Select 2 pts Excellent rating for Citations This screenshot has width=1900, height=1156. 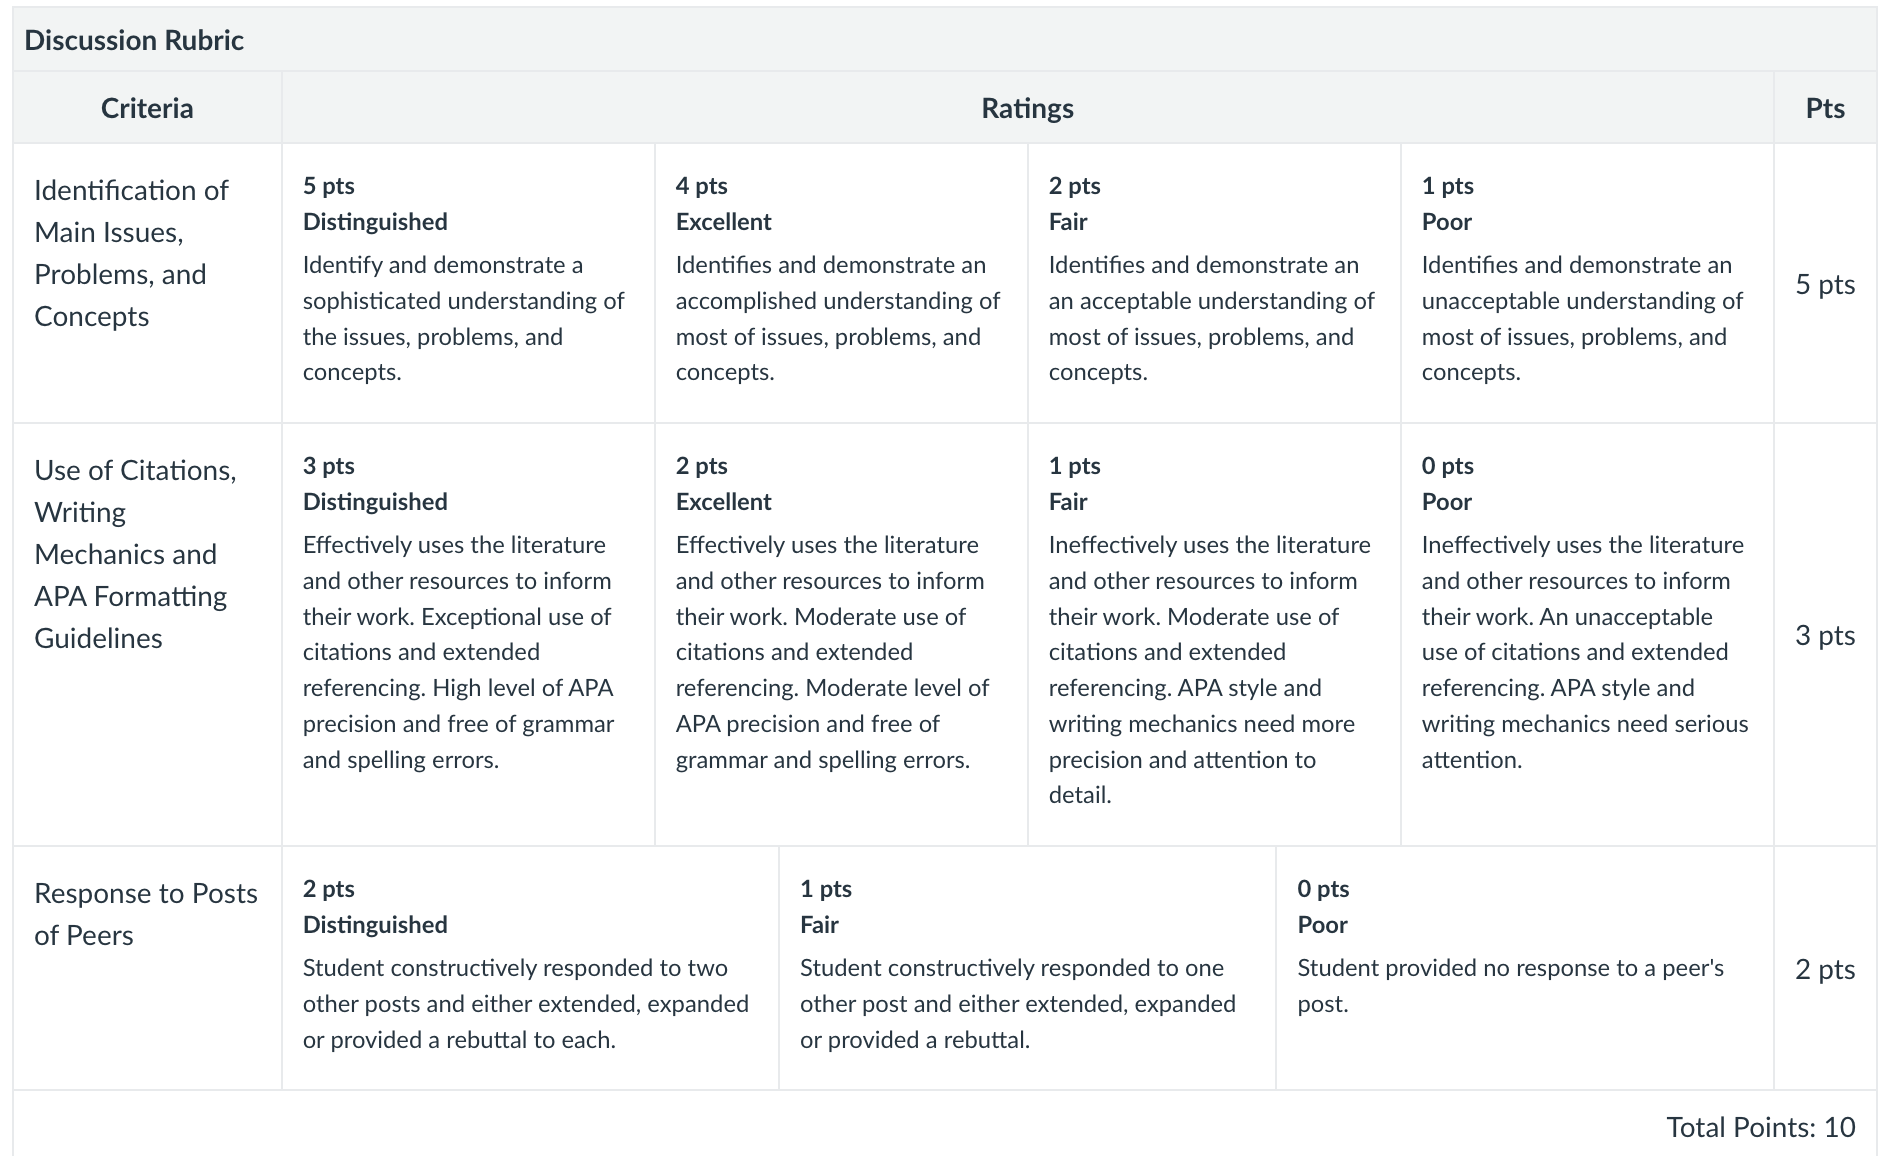coord(841,634)
